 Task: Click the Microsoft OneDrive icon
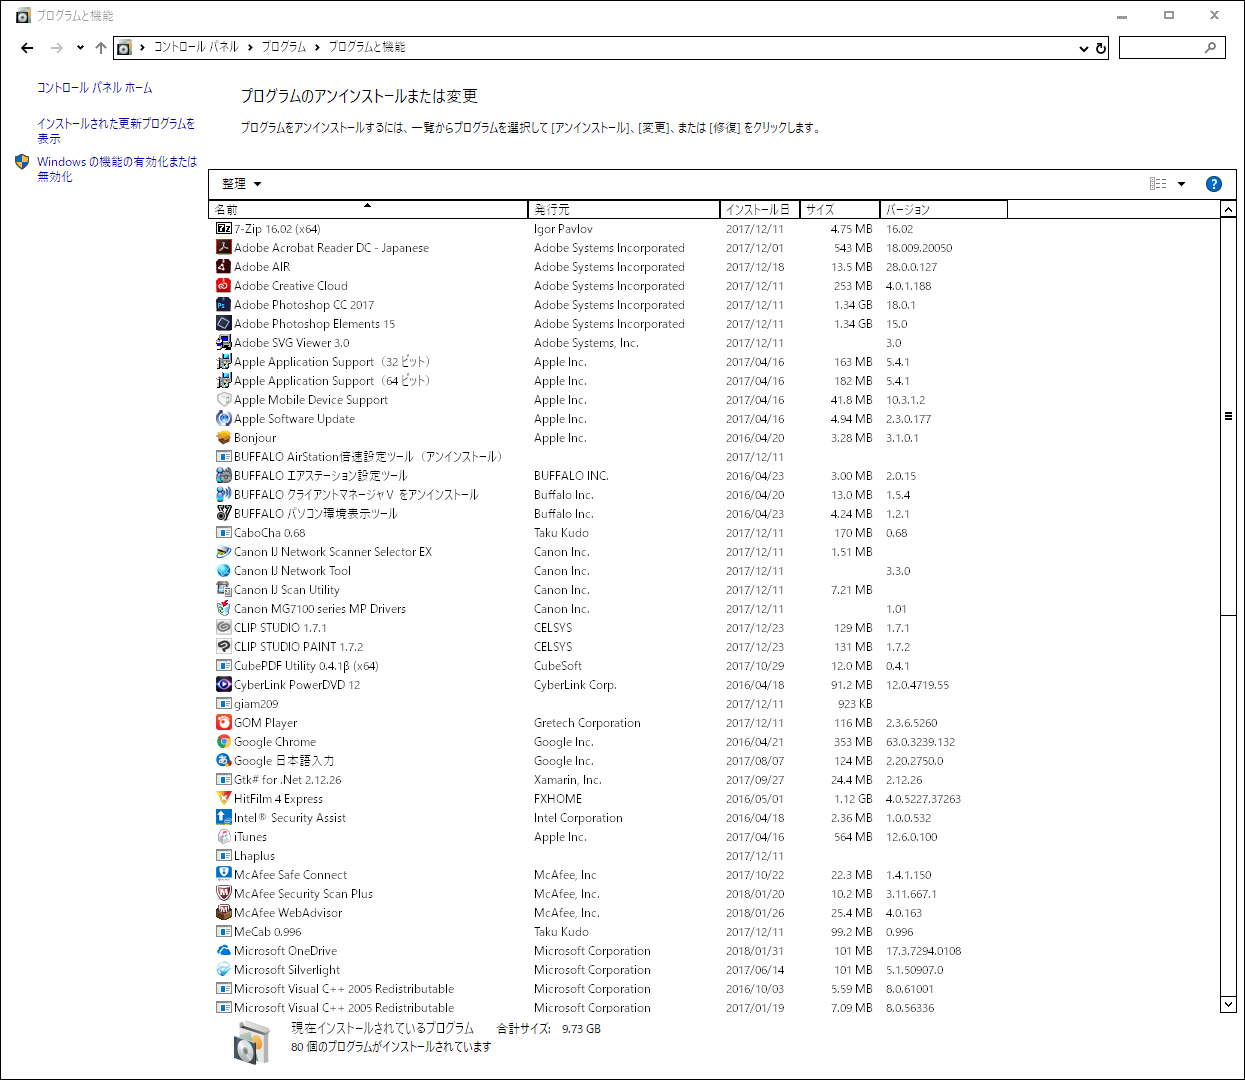[x=224, y=951]
